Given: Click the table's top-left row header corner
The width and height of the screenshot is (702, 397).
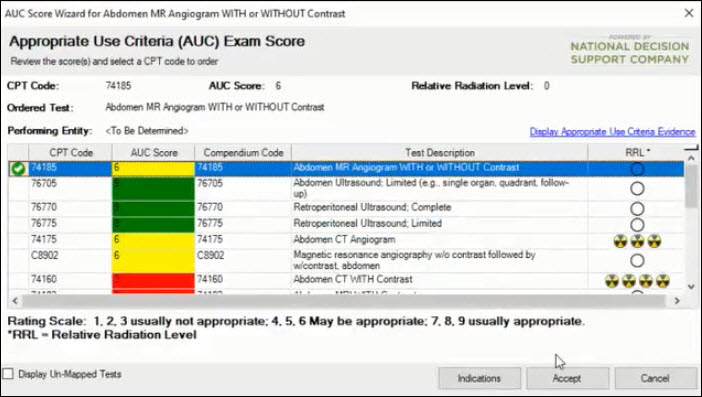Looking at the screenshot, I should pyautogui.click(x=18, y=153).
